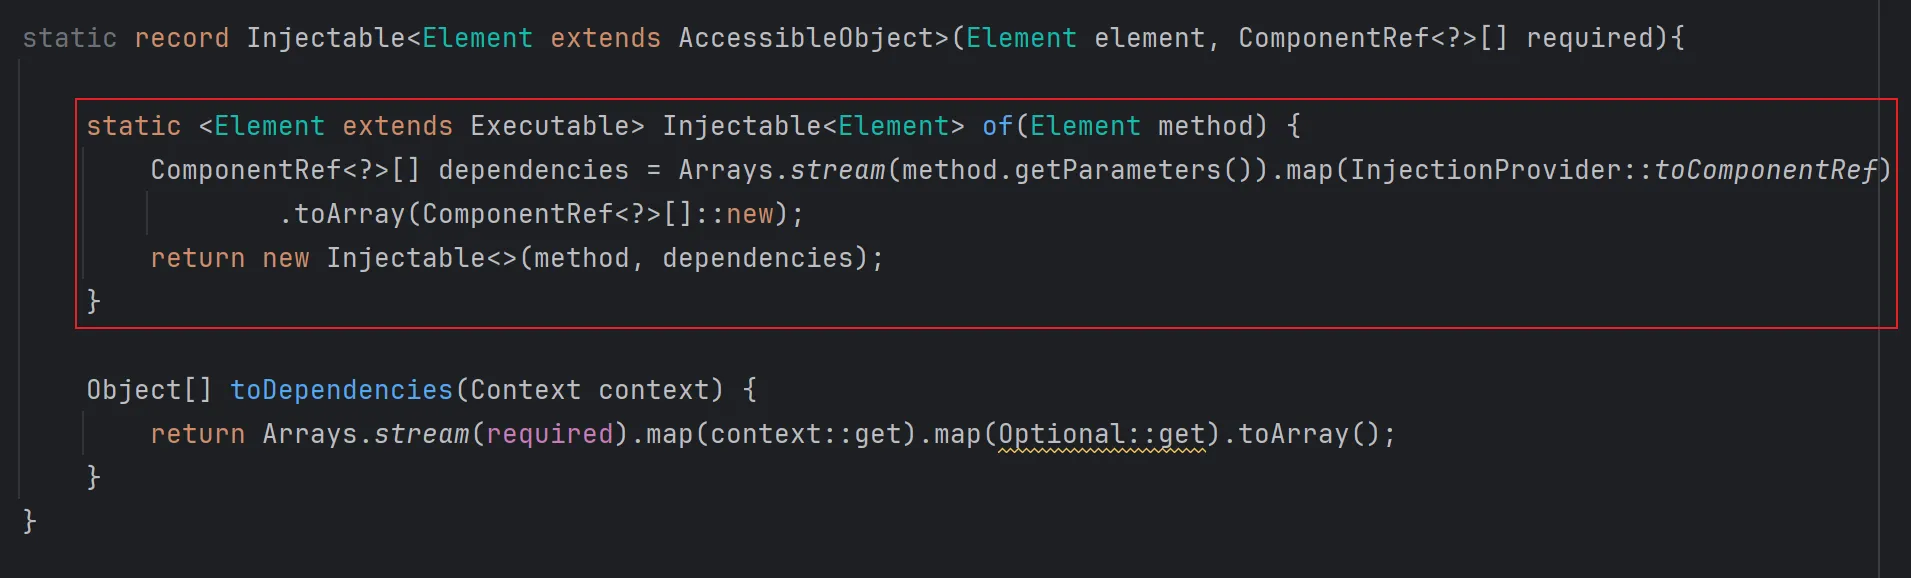
Task: Click the italic toComponentRef method reference
Action: [1766, 170]
